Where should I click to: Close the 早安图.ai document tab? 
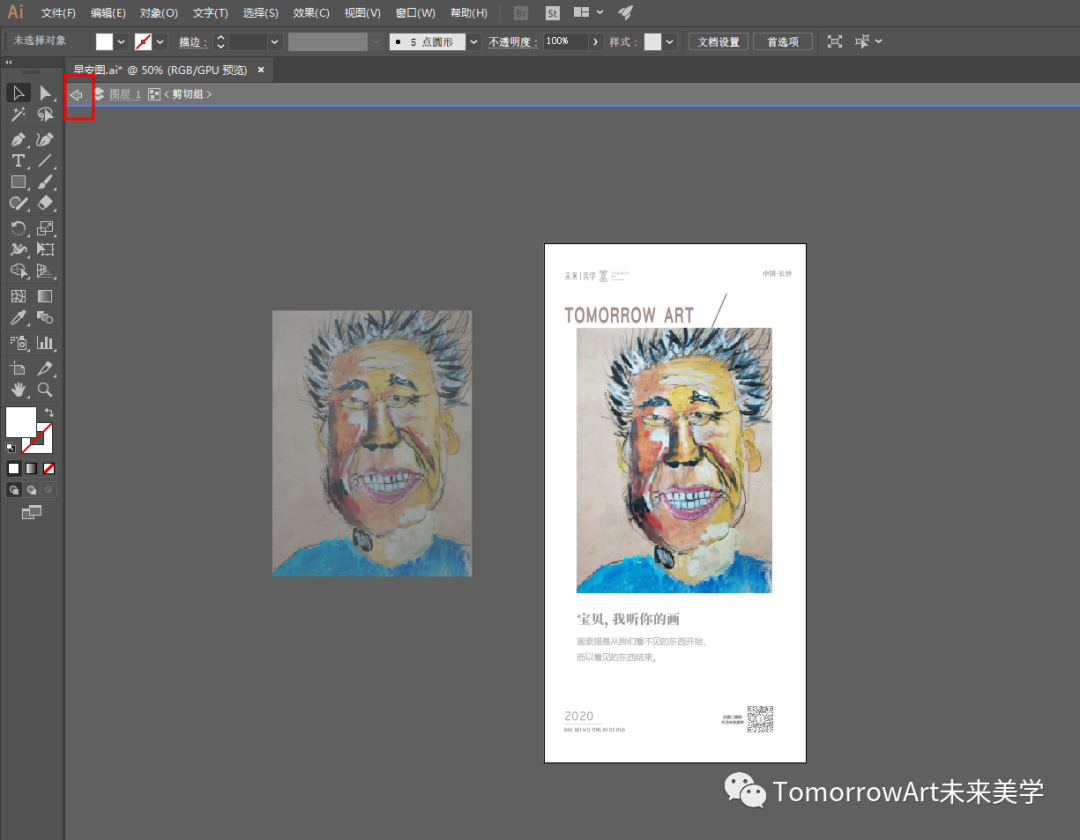(261, 70)
